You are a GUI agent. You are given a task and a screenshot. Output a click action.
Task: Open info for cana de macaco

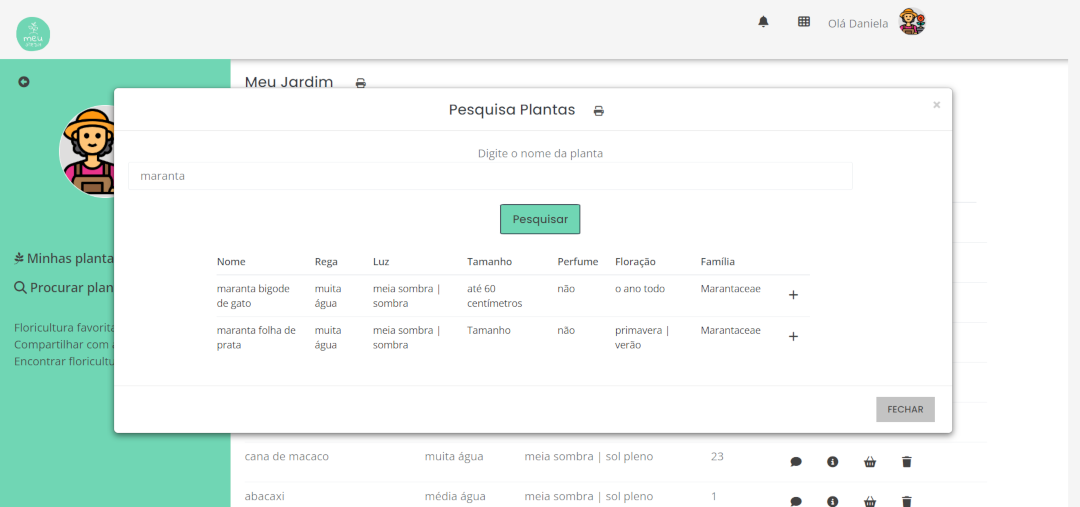click(x=832, y=462)
